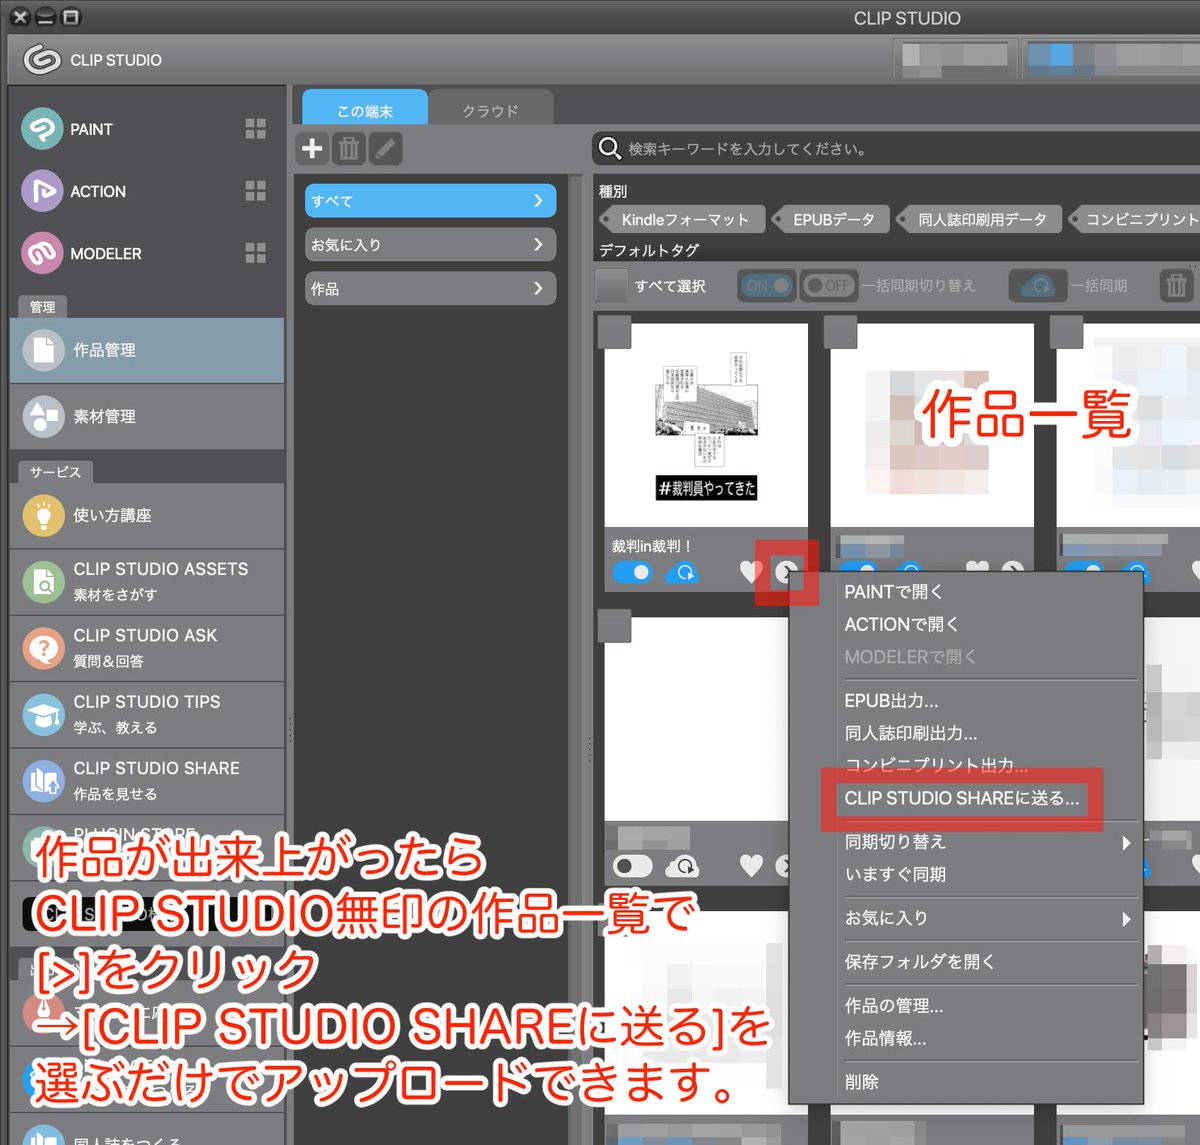
Task: Turn bulk sync OFF
Action: click(828, 286)
